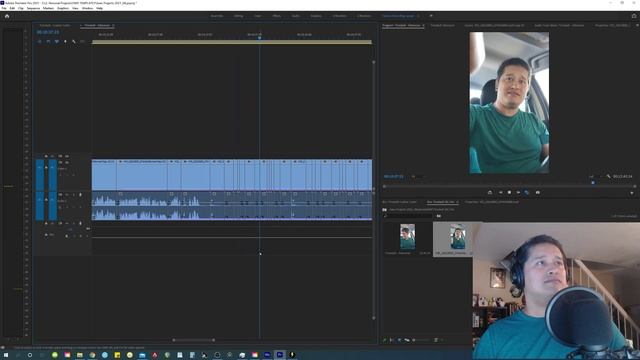Image resolution: width=640 pixels, height=360 pixels.
Task: Export frame with the camera icon
Action: coord(538,193)
